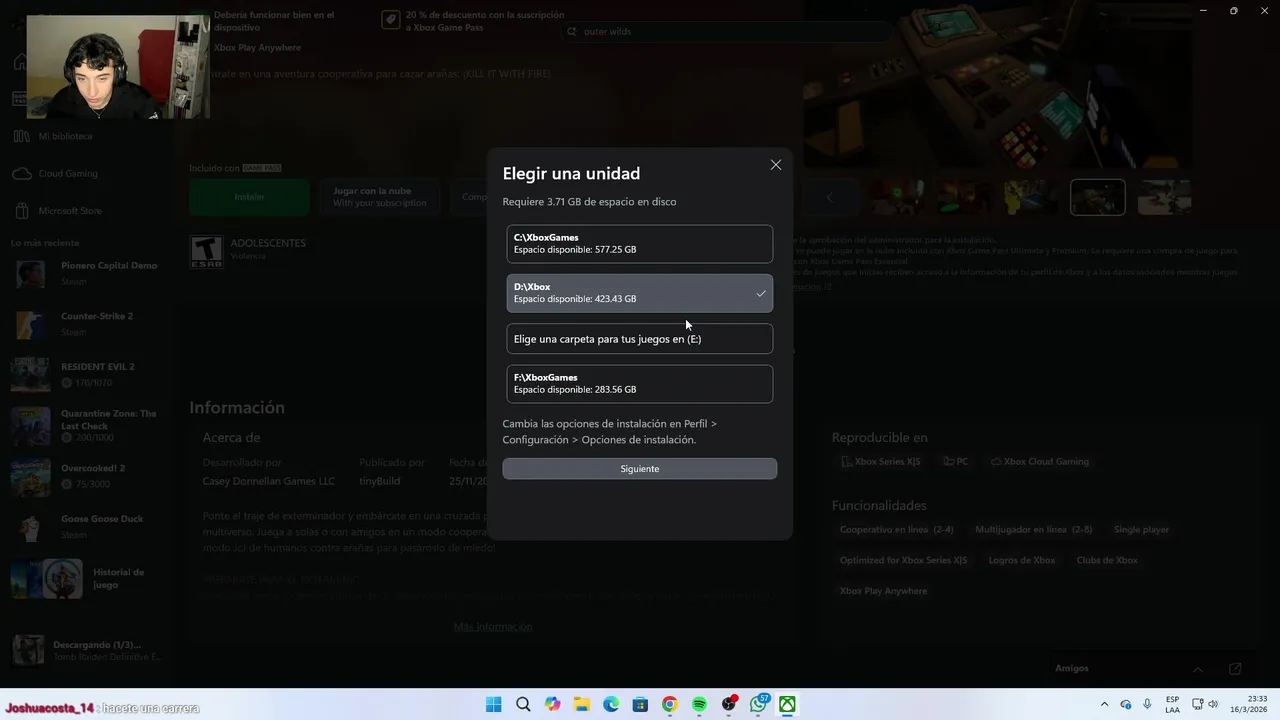The image size is (1280, 720).
Task: Open OBS Studio from the taskbar
Action: coord(729,704)
